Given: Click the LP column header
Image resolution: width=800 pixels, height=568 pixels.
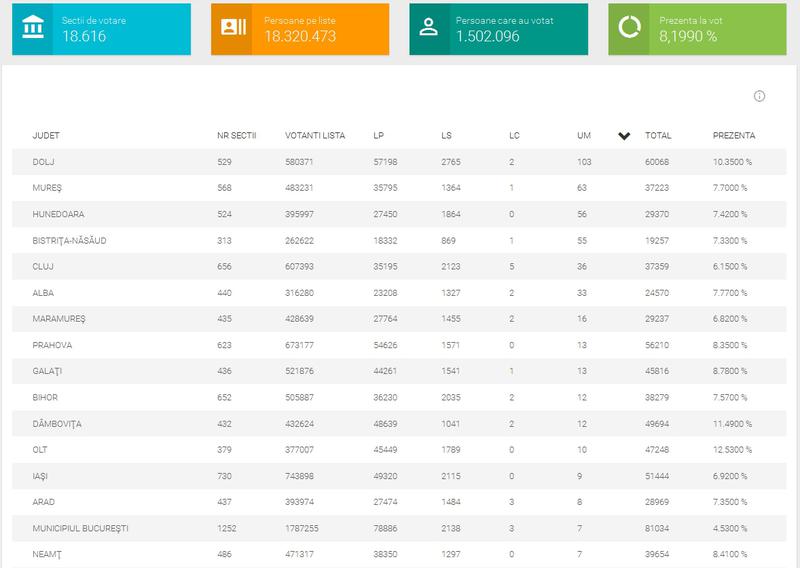Looking at the screenshot, I should point(378,135).
